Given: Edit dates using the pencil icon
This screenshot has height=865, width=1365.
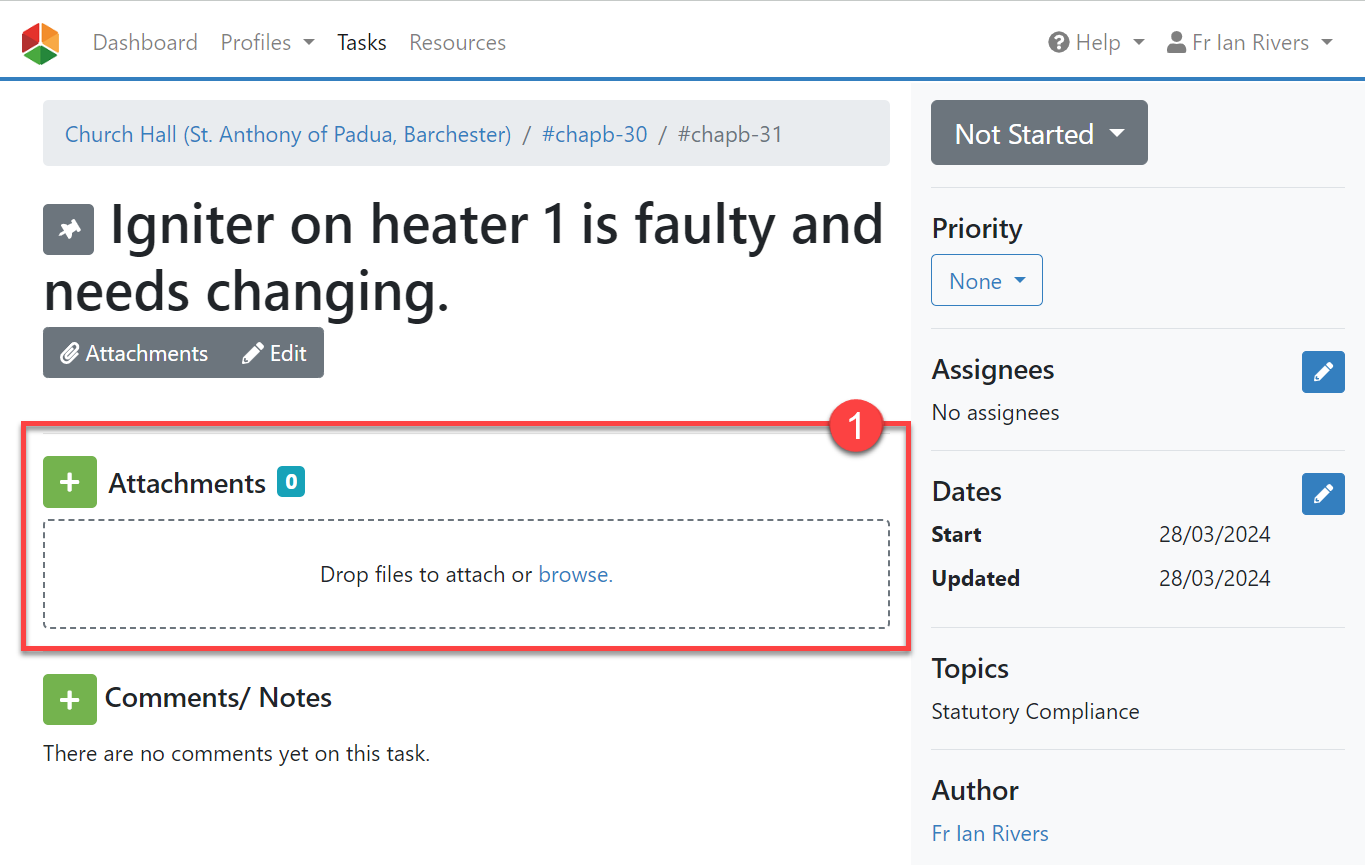Looking at the screenshot, I should click(1323, 494).
